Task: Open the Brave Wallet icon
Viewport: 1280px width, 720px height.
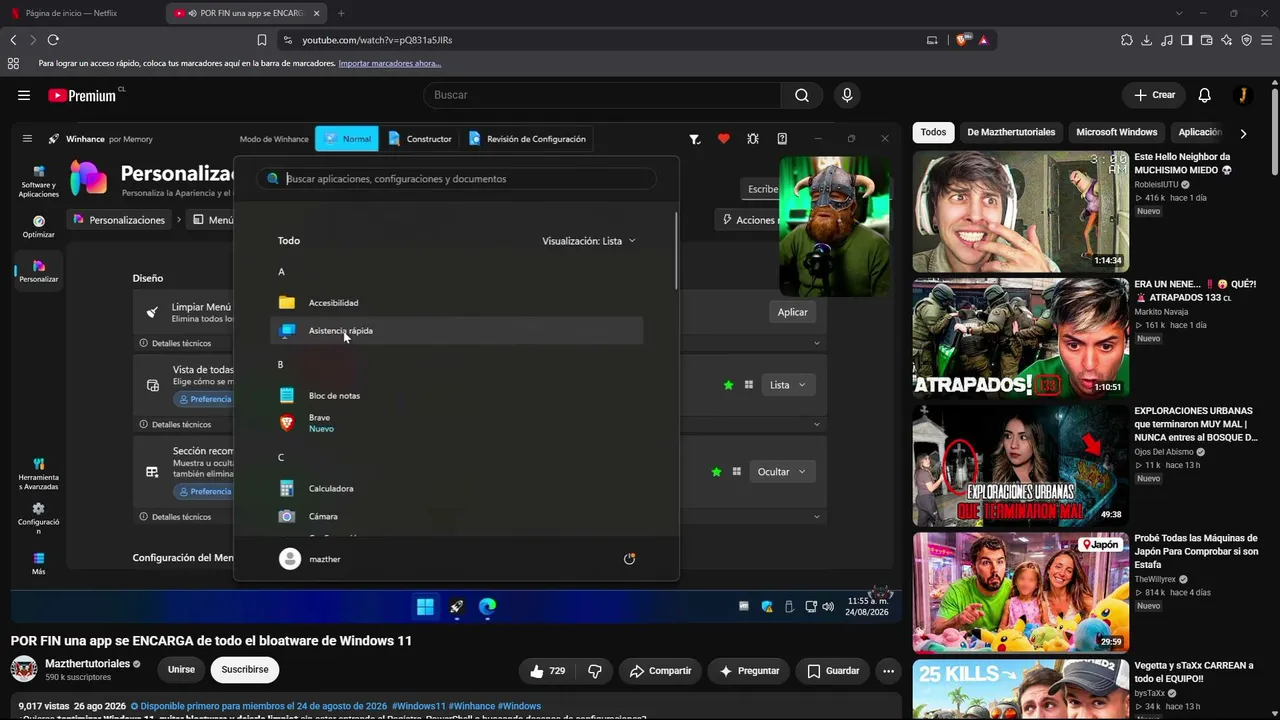Action: pos(1206,40)
